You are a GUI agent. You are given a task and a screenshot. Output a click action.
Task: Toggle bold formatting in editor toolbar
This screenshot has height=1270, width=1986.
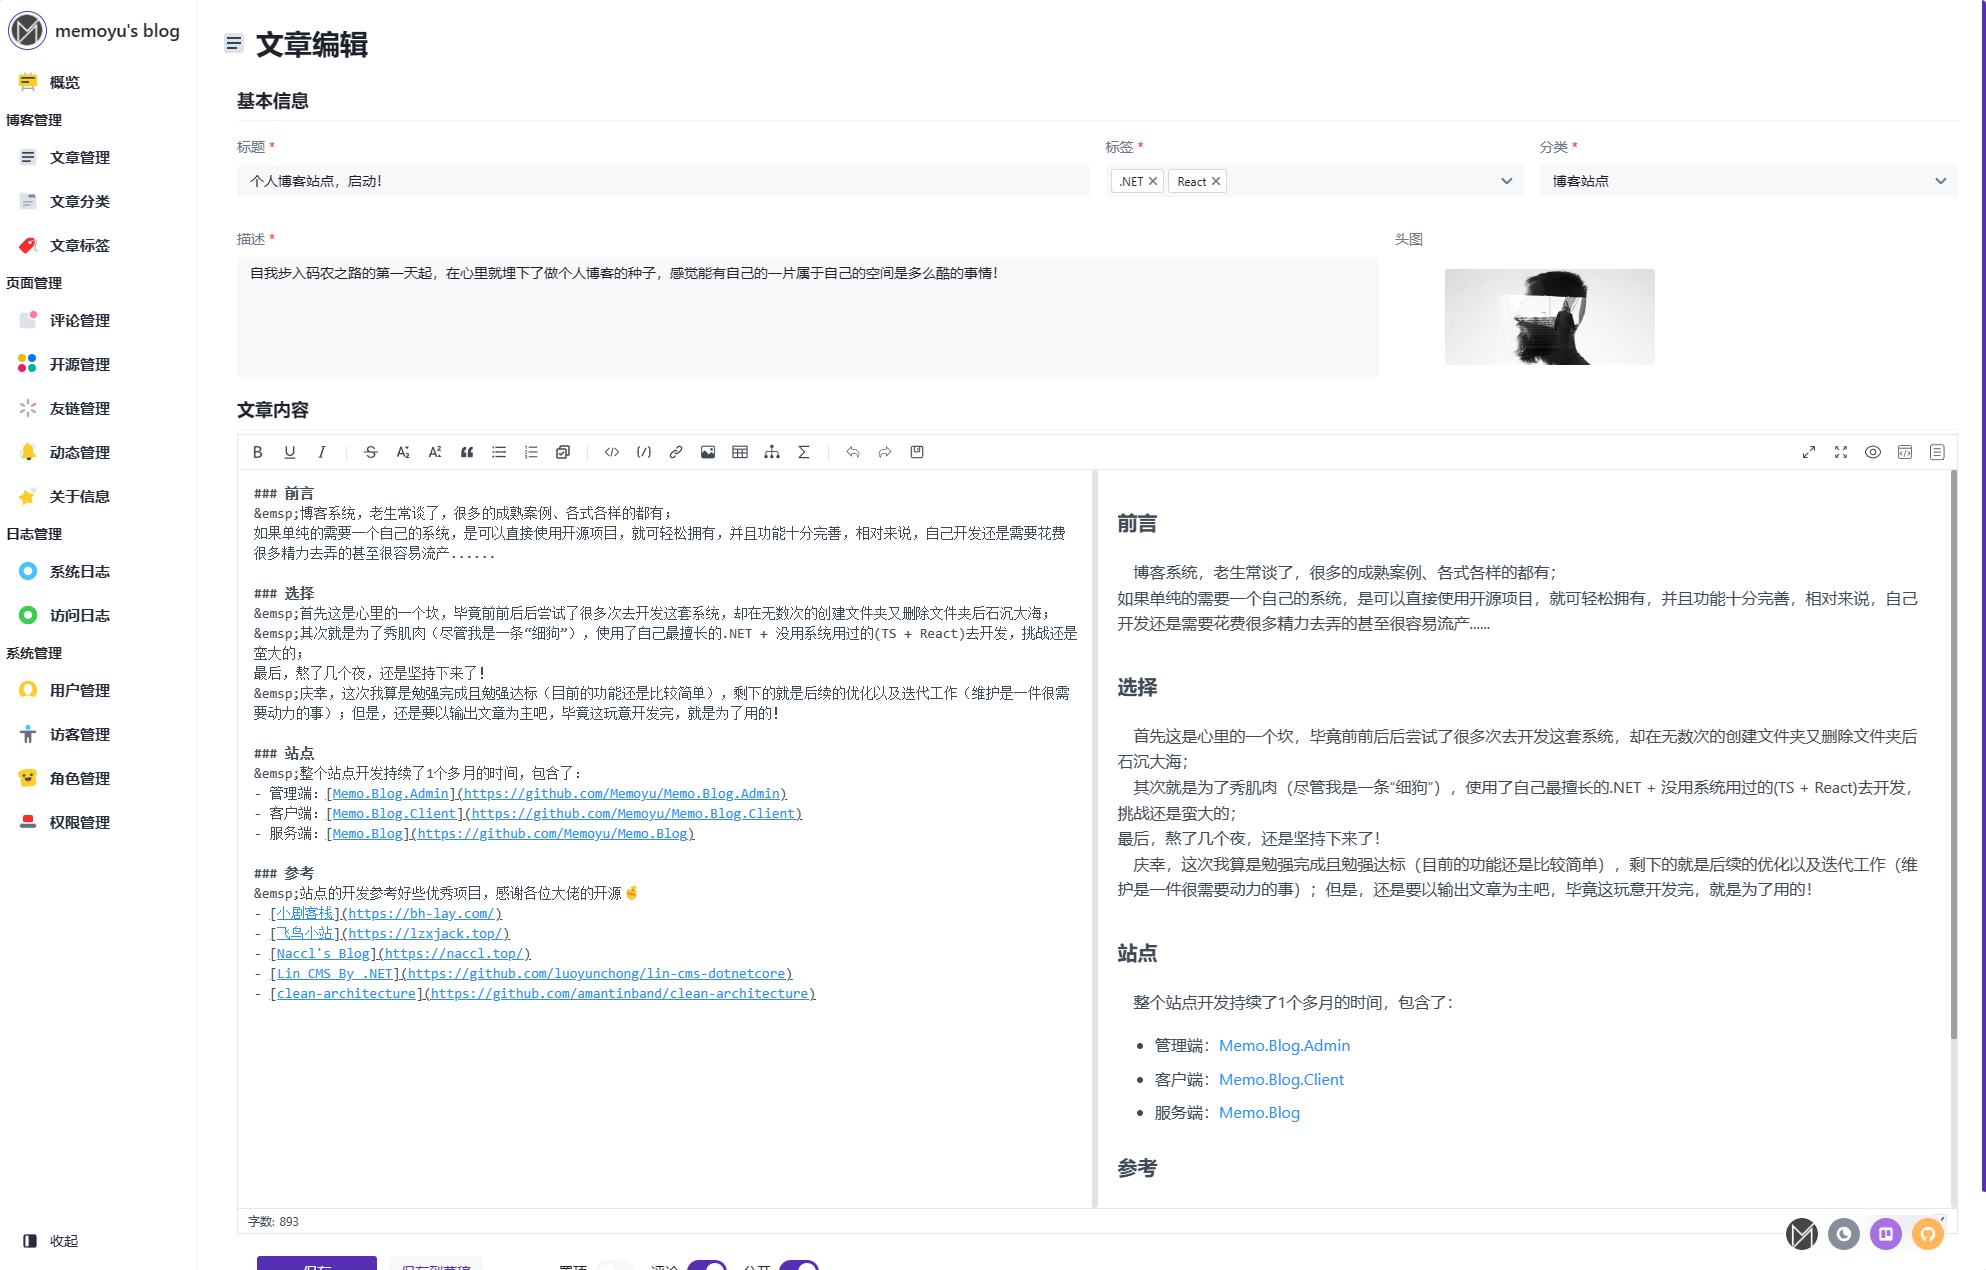[x=258, y=452]
